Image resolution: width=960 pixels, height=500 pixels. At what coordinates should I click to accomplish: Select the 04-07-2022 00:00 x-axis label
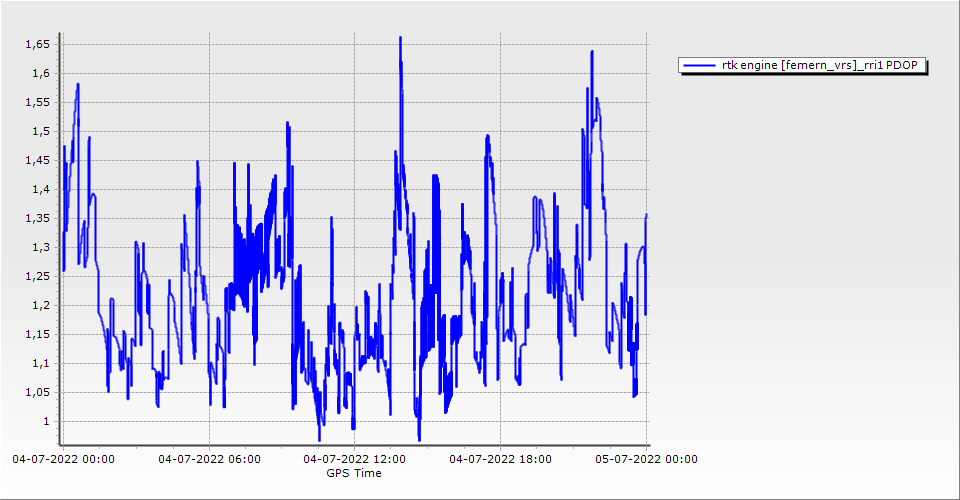[63, 459]
